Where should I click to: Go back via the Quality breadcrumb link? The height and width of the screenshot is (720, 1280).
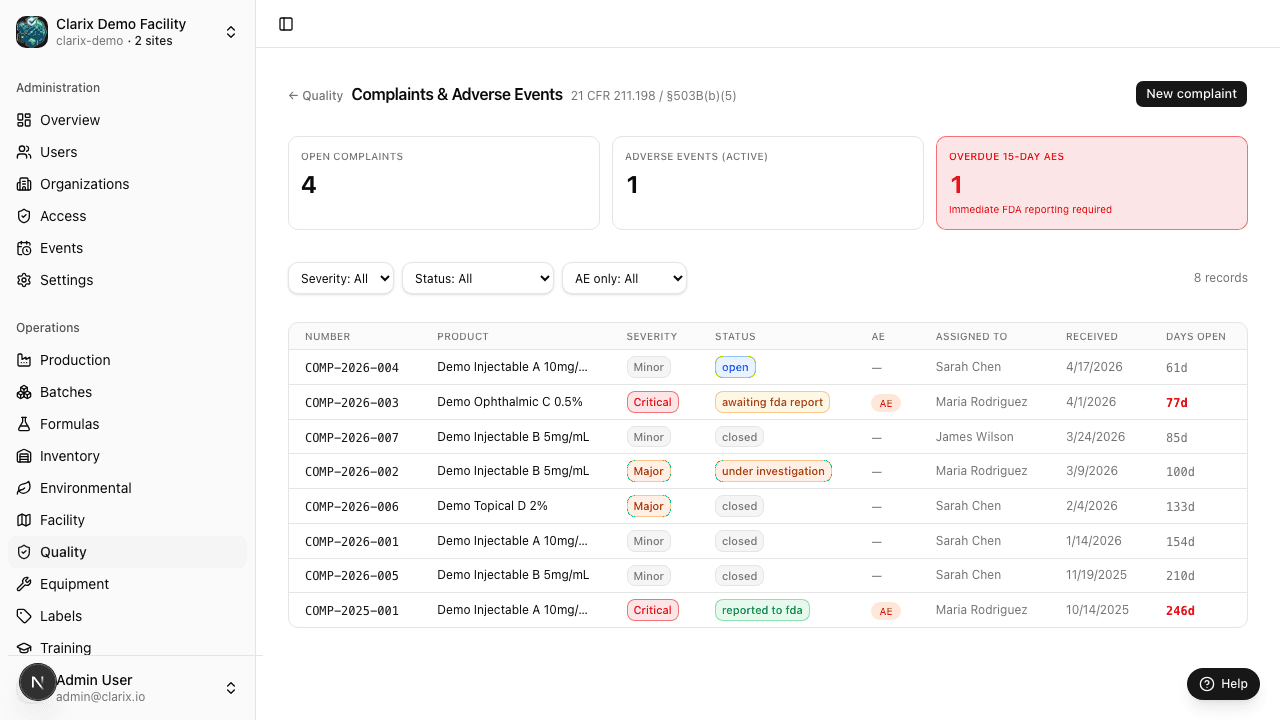click(x=316, y=96)
